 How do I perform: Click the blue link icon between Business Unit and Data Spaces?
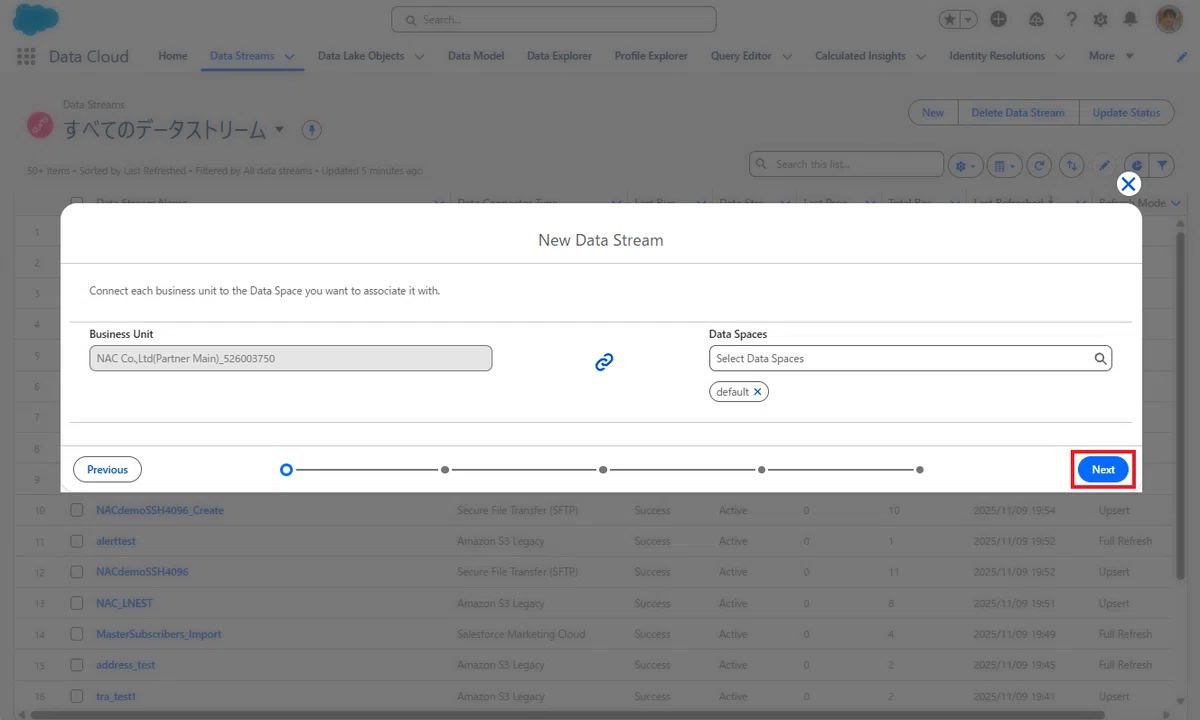click(604, 362)
